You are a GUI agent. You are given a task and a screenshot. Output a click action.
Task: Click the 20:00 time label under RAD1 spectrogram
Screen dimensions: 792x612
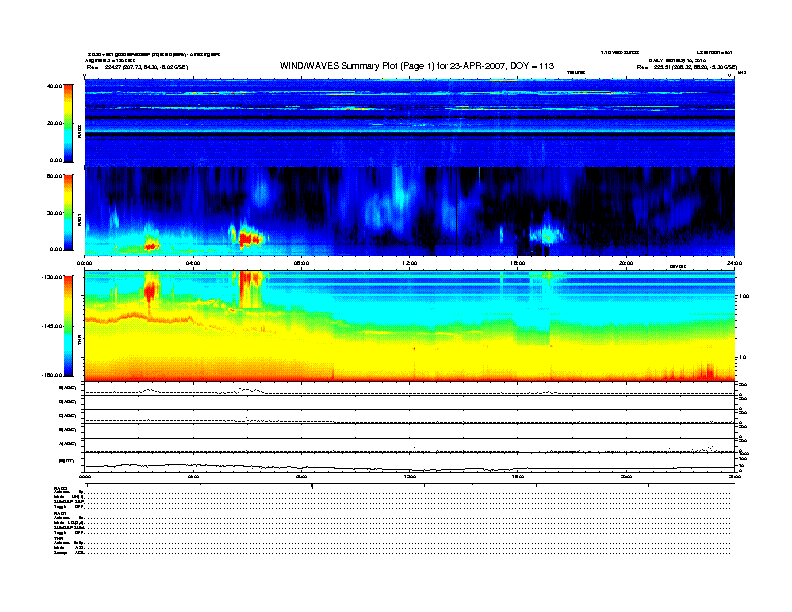[x=626, y=263]
